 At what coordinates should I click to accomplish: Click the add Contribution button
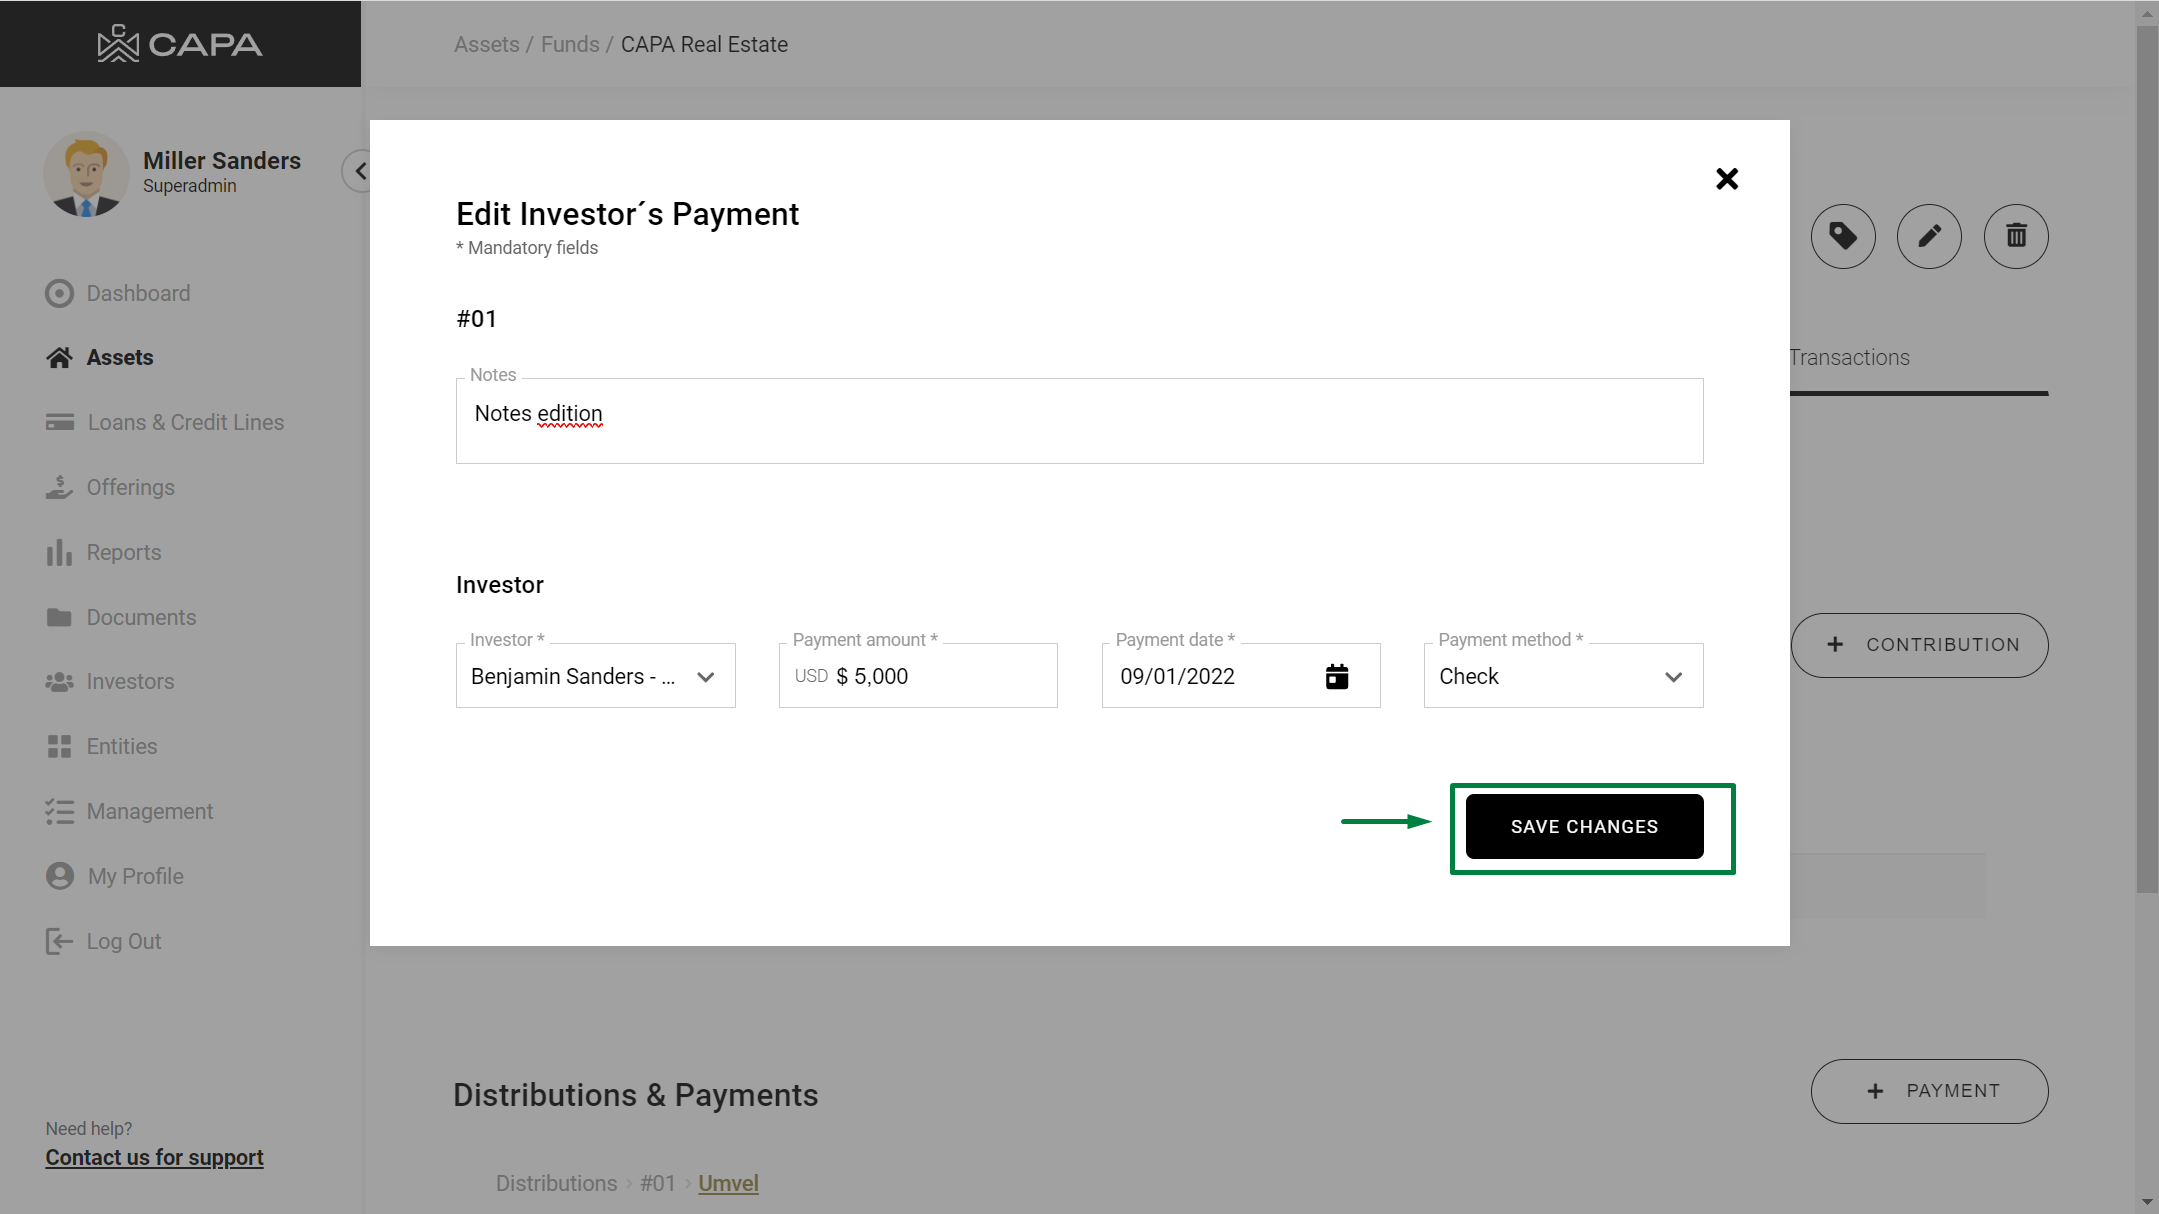pyautogui.click(x=1919, y=645)
